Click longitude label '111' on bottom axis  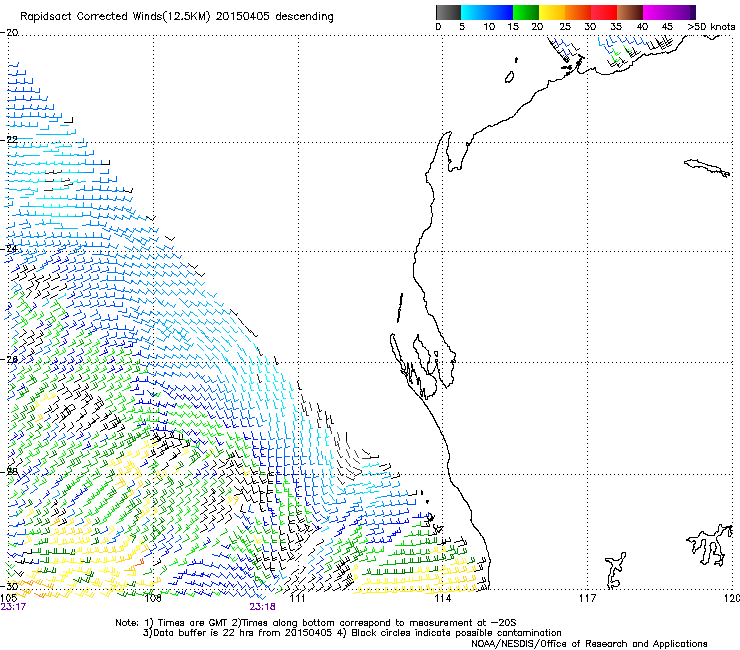pyautogui.click(x=297, y=598)
